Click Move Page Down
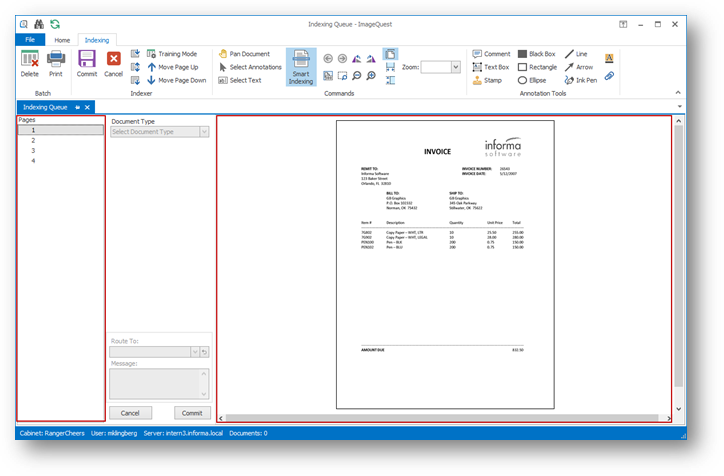 coord(176,80)
